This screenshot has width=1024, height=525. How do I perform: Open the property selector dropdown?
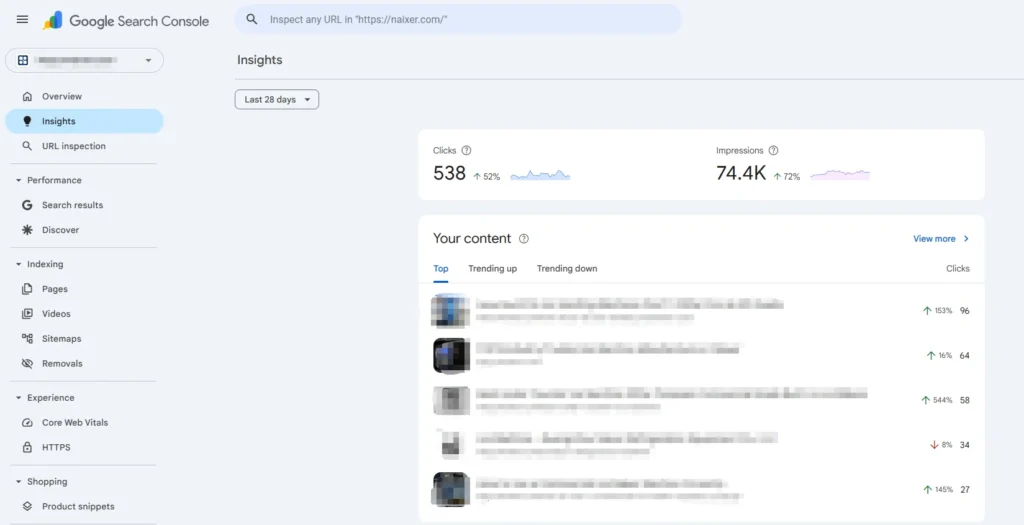[84, 60]
